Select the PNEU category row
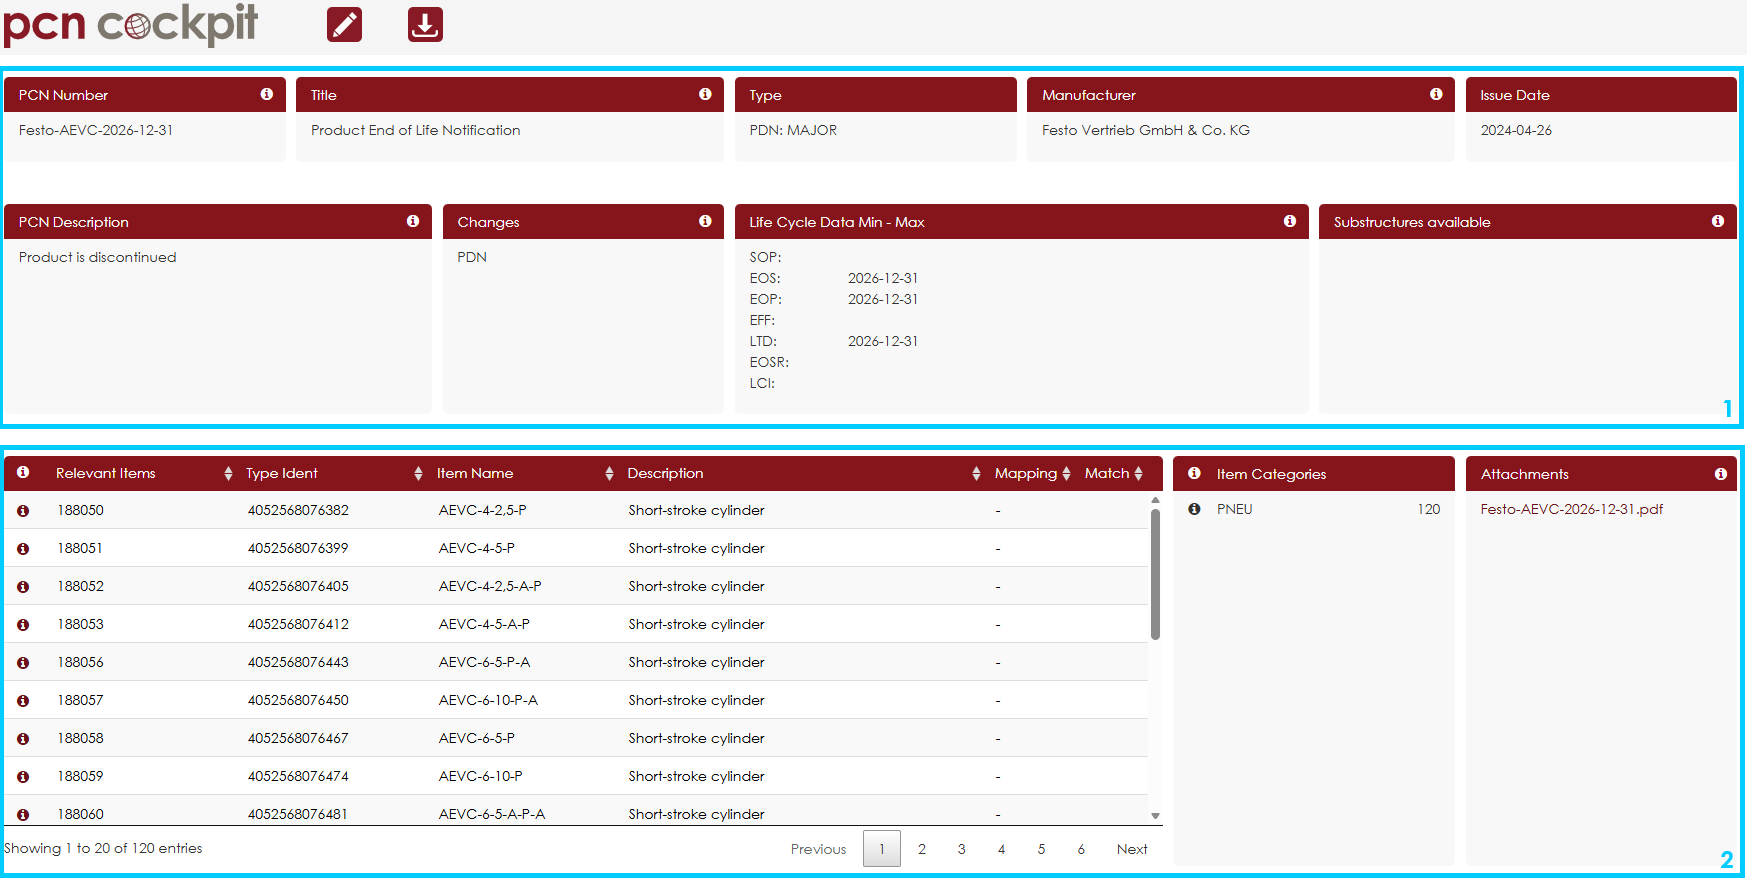The image size is (1747, 888). pyautogui.click(x=1313, y=509)
